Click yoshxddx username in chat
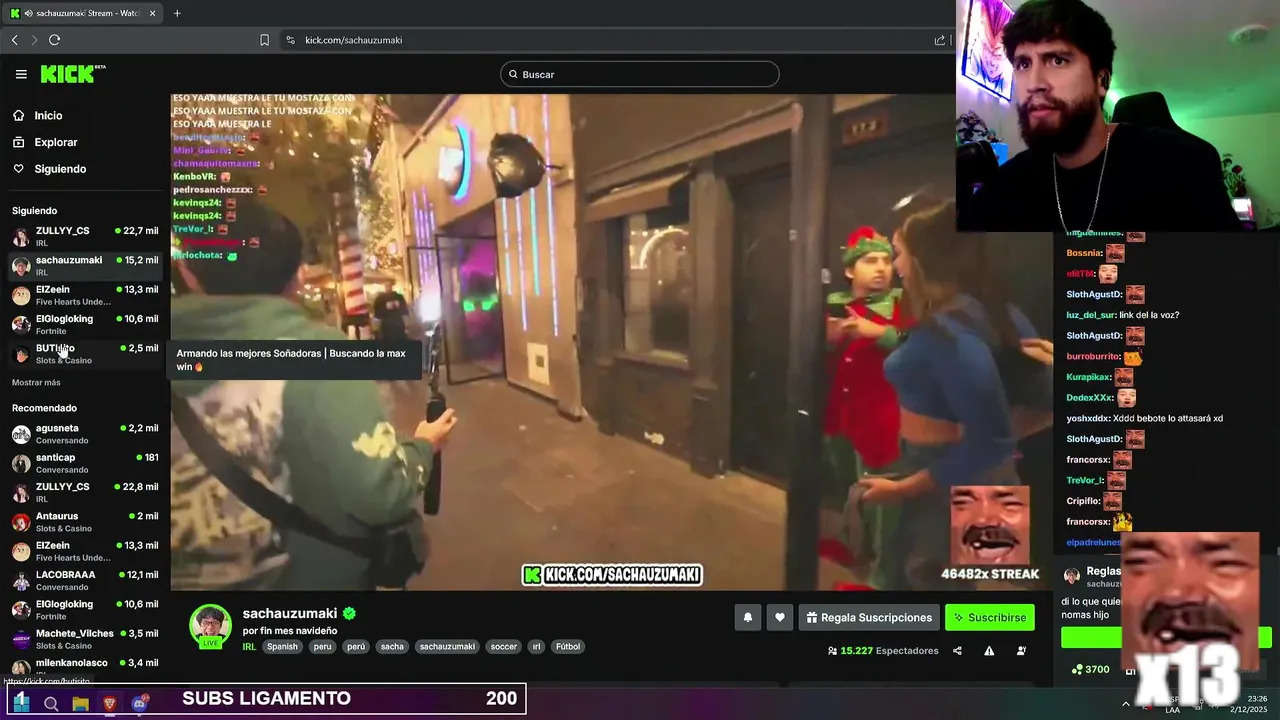Image resolution: width=1280 pixels, height=720 pixels. click(x=1087, y=419)
